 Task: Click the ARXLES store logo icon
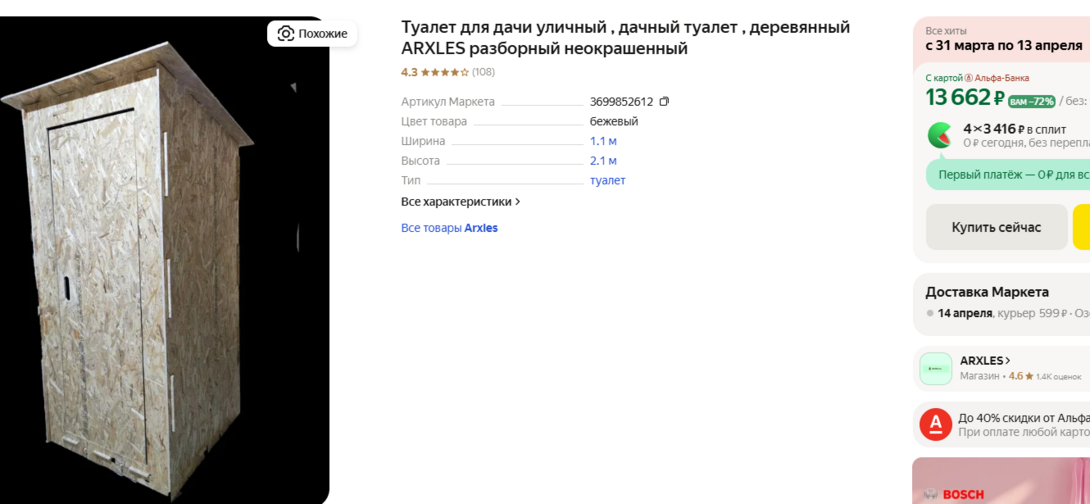coord(936,369)
